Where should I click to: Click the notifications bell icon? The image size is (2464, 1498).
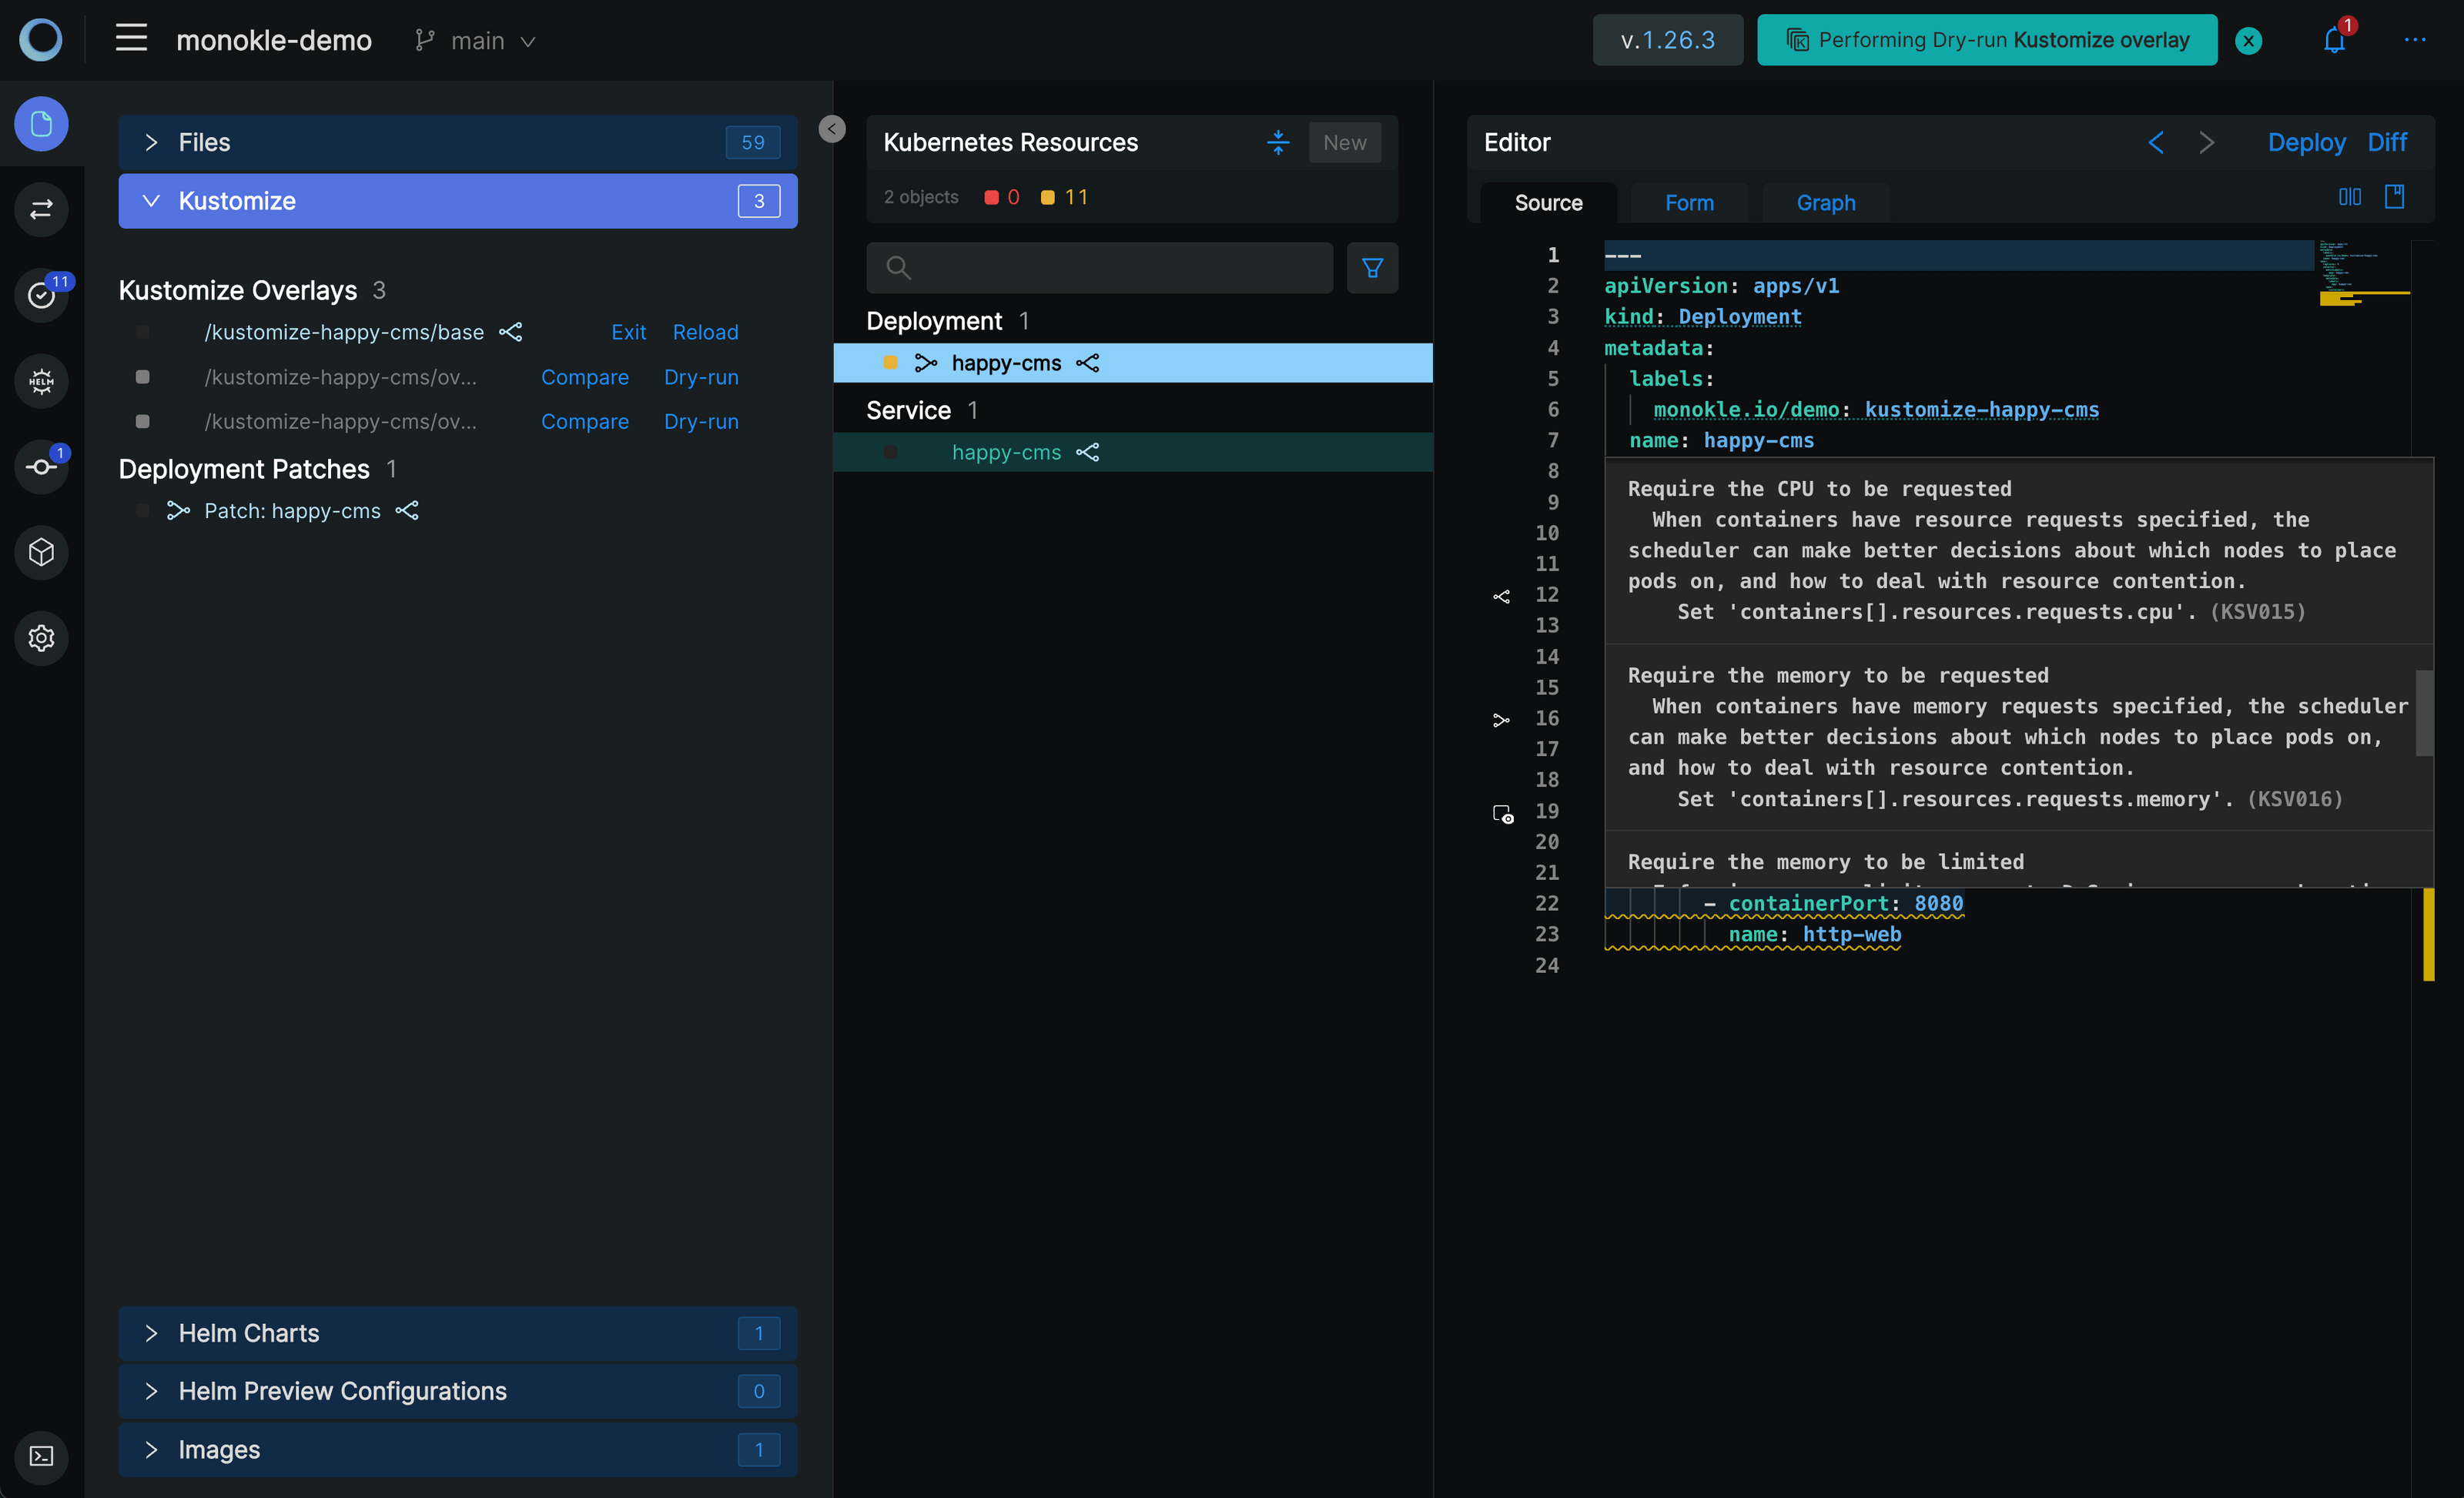[x=2334, y=41]
